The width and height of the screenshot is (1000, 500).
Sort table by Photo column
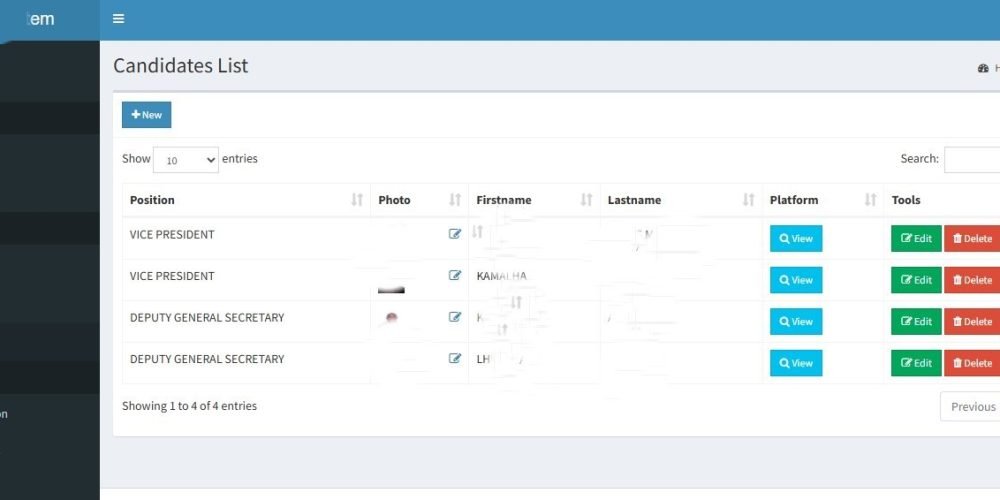pyautogui.click(x=418, y=200)
